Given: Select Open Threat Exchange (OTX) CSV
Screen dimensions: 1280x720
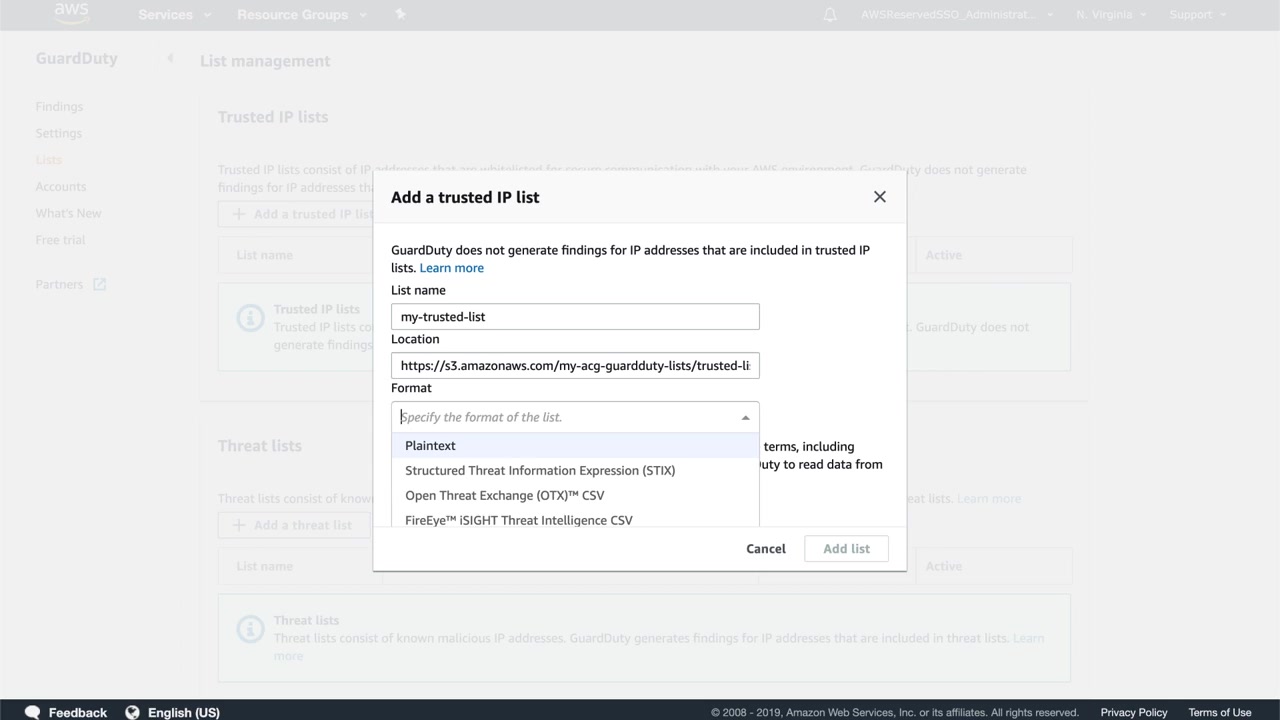Looking at the screenshot, I should click(x=505, y=496).
